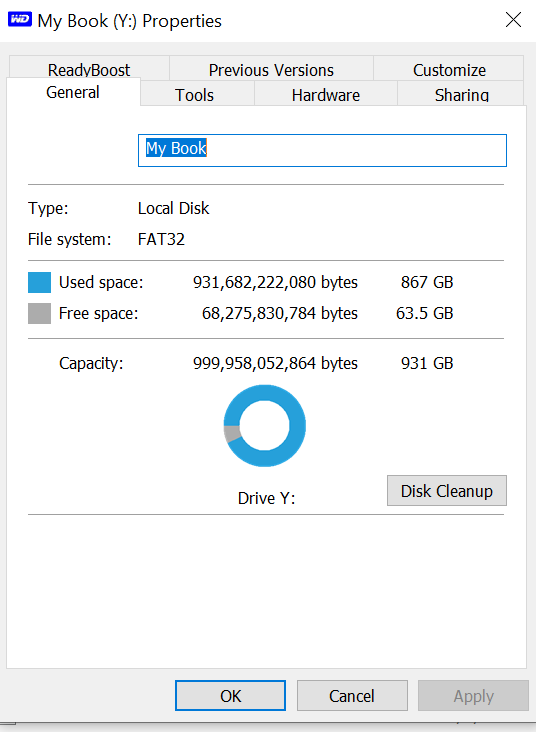Screen dimensions: 541x732
Task: Click the 'Capacity:' label
Action: coord(91,363)
